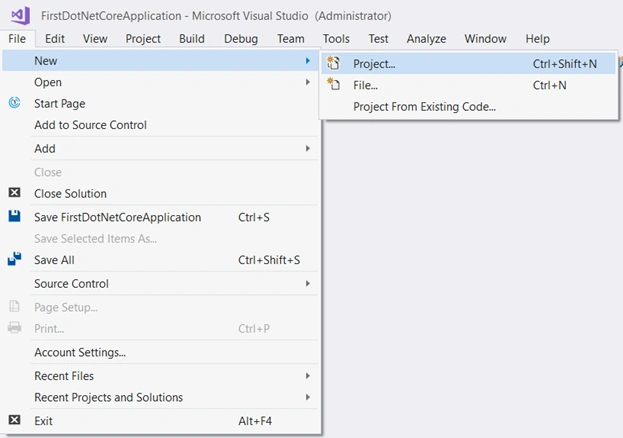The width and height of the screenshot is (623, 438).
Task: Select Recent Files menu entry
Action: (x=160, y=376)
